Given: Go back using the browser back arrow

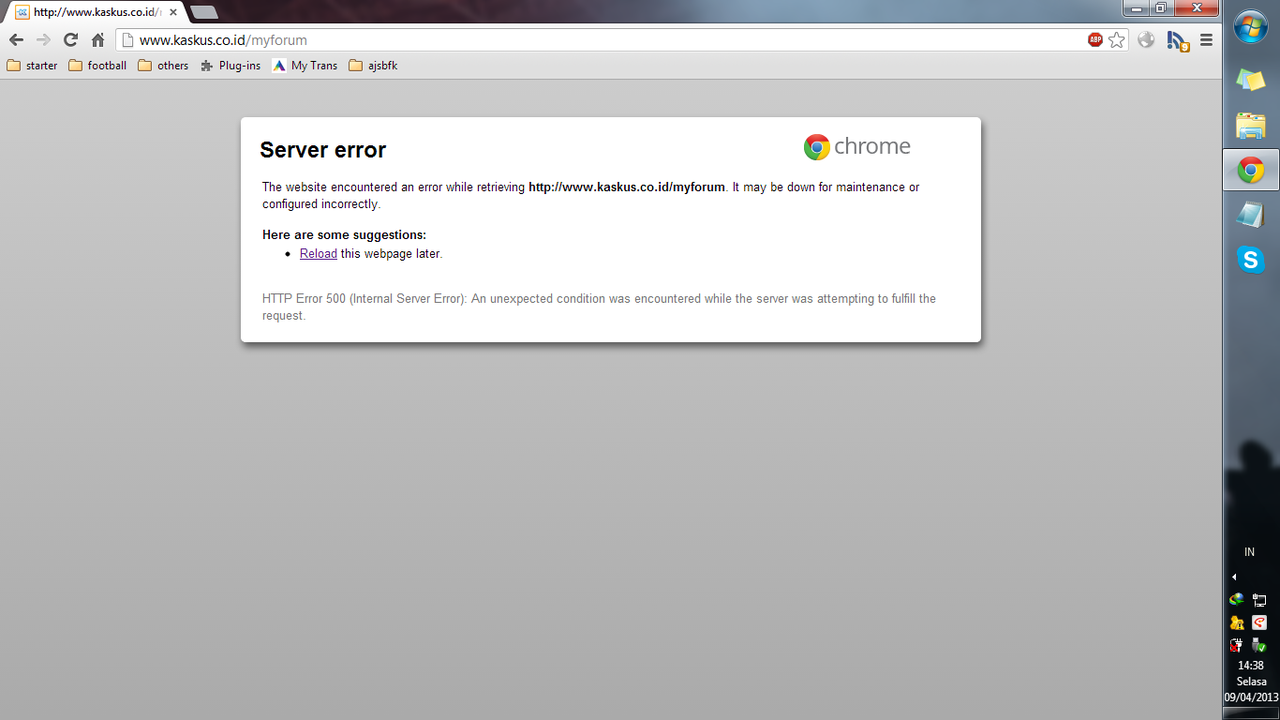Looking at the screenshot, I should click(x=16, y=40).
